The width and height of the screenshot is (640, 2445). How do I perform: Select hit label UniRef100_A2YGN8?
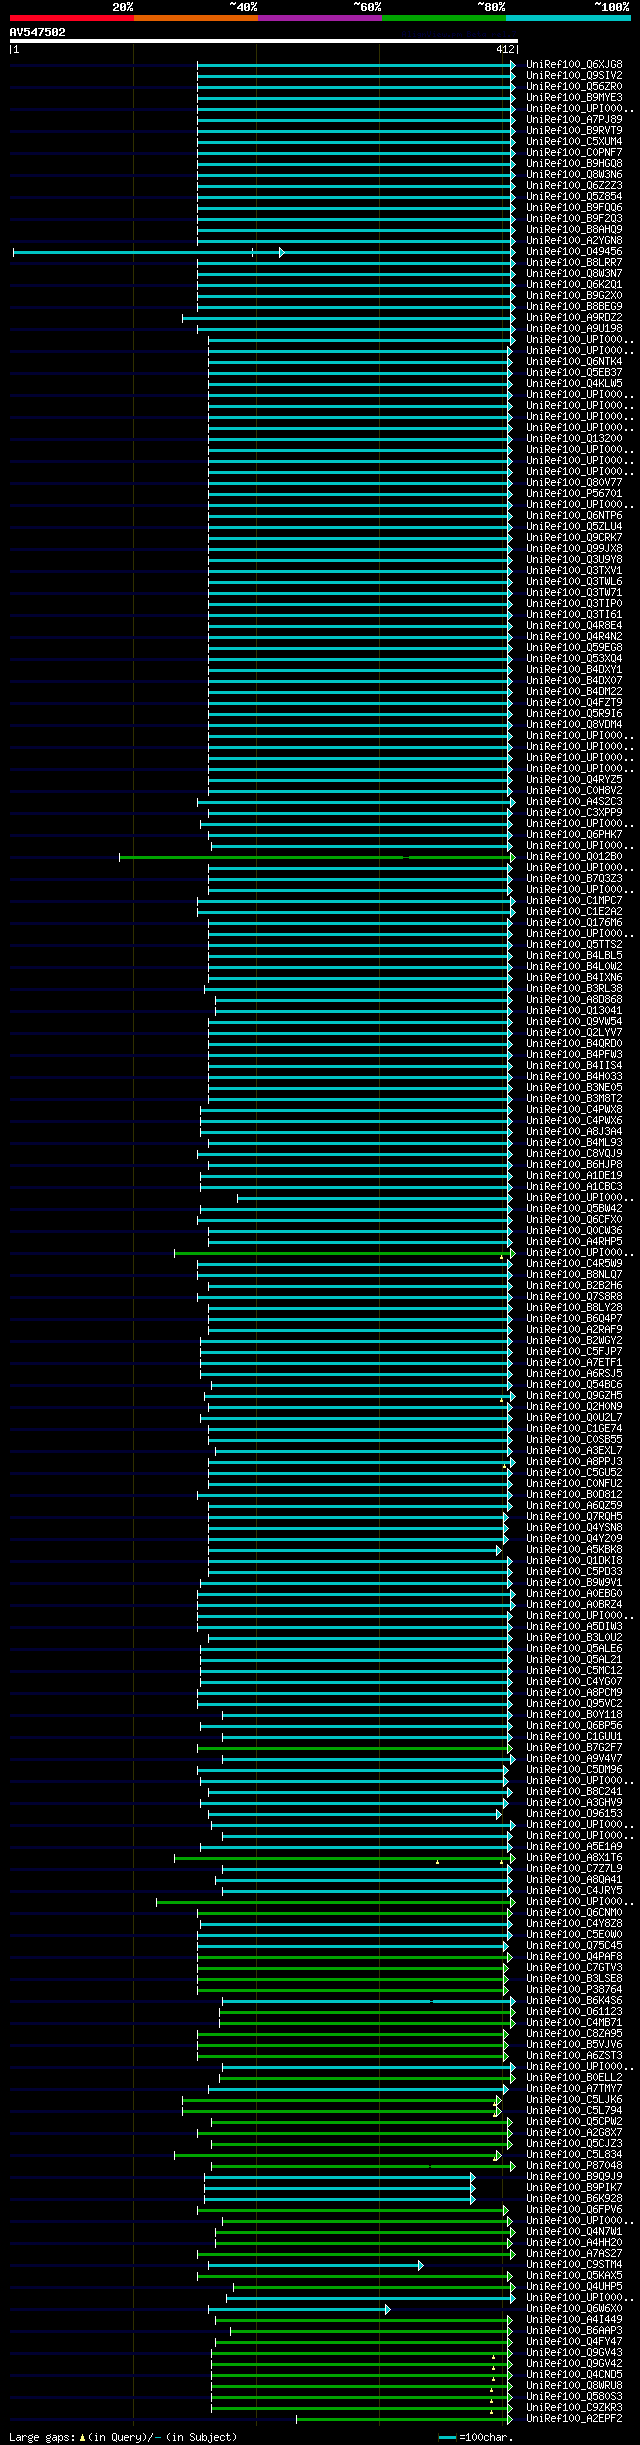pos(574,241)
